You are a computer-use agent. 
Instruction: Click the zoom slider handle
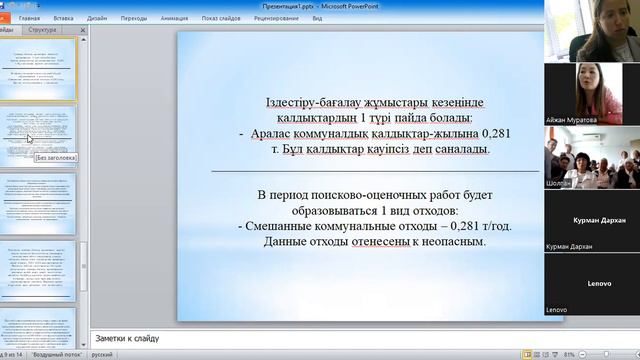click(x=606, y=355)
